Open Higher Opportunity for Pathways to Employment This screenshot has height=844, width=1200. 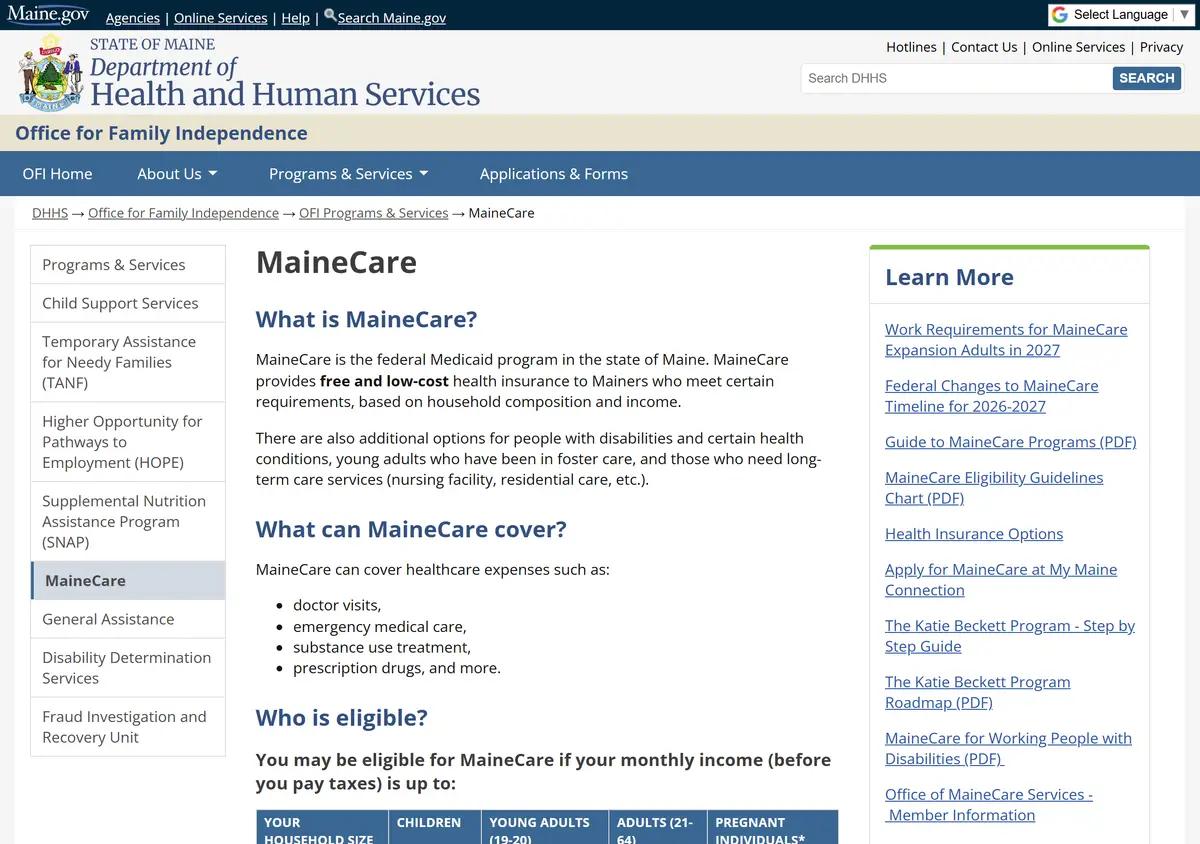coord(128,442)
